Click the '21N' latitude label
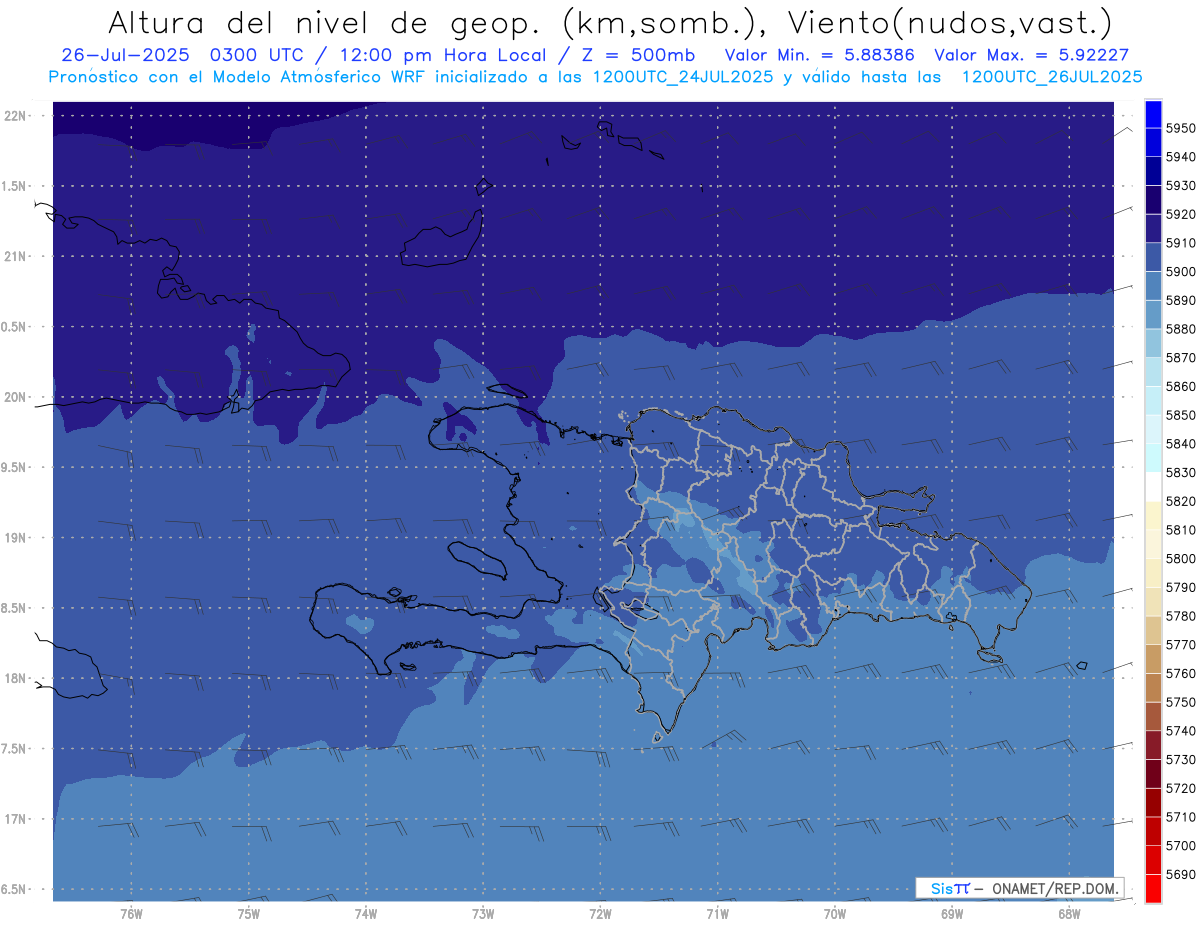Viewport: 1200px width, 927px height. point(16,256)
